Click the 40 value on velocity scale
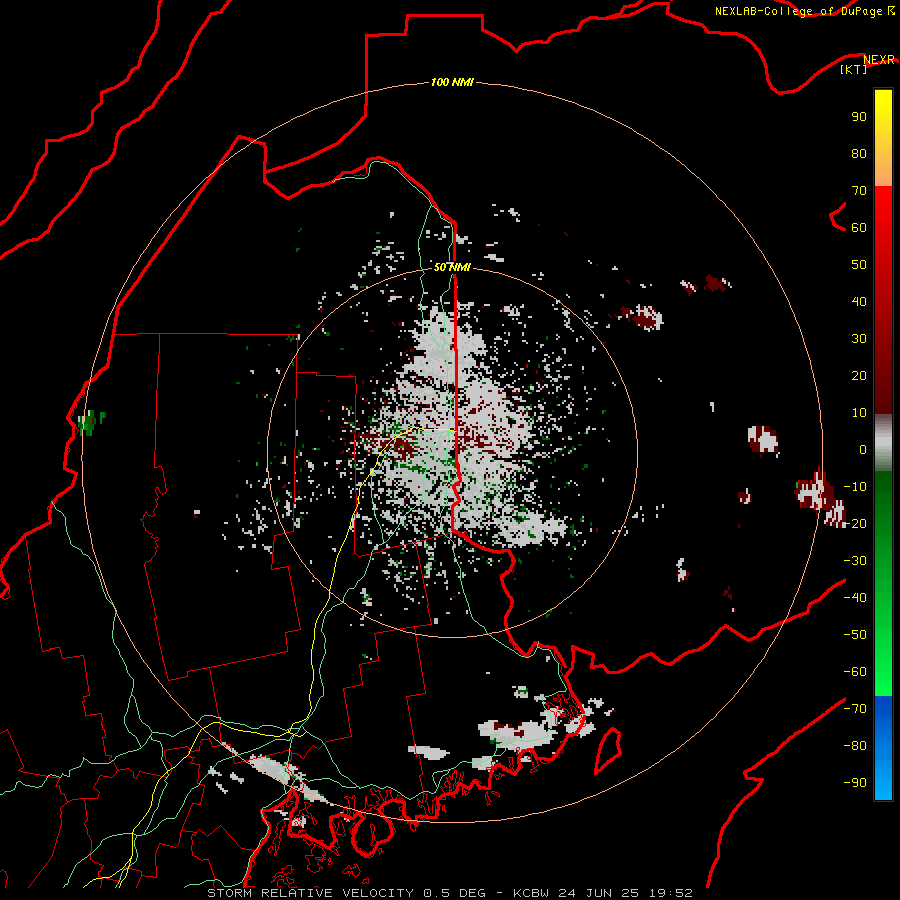Image resolution: width=900 pixels, height=900 pixels. (x=859, y=301)
